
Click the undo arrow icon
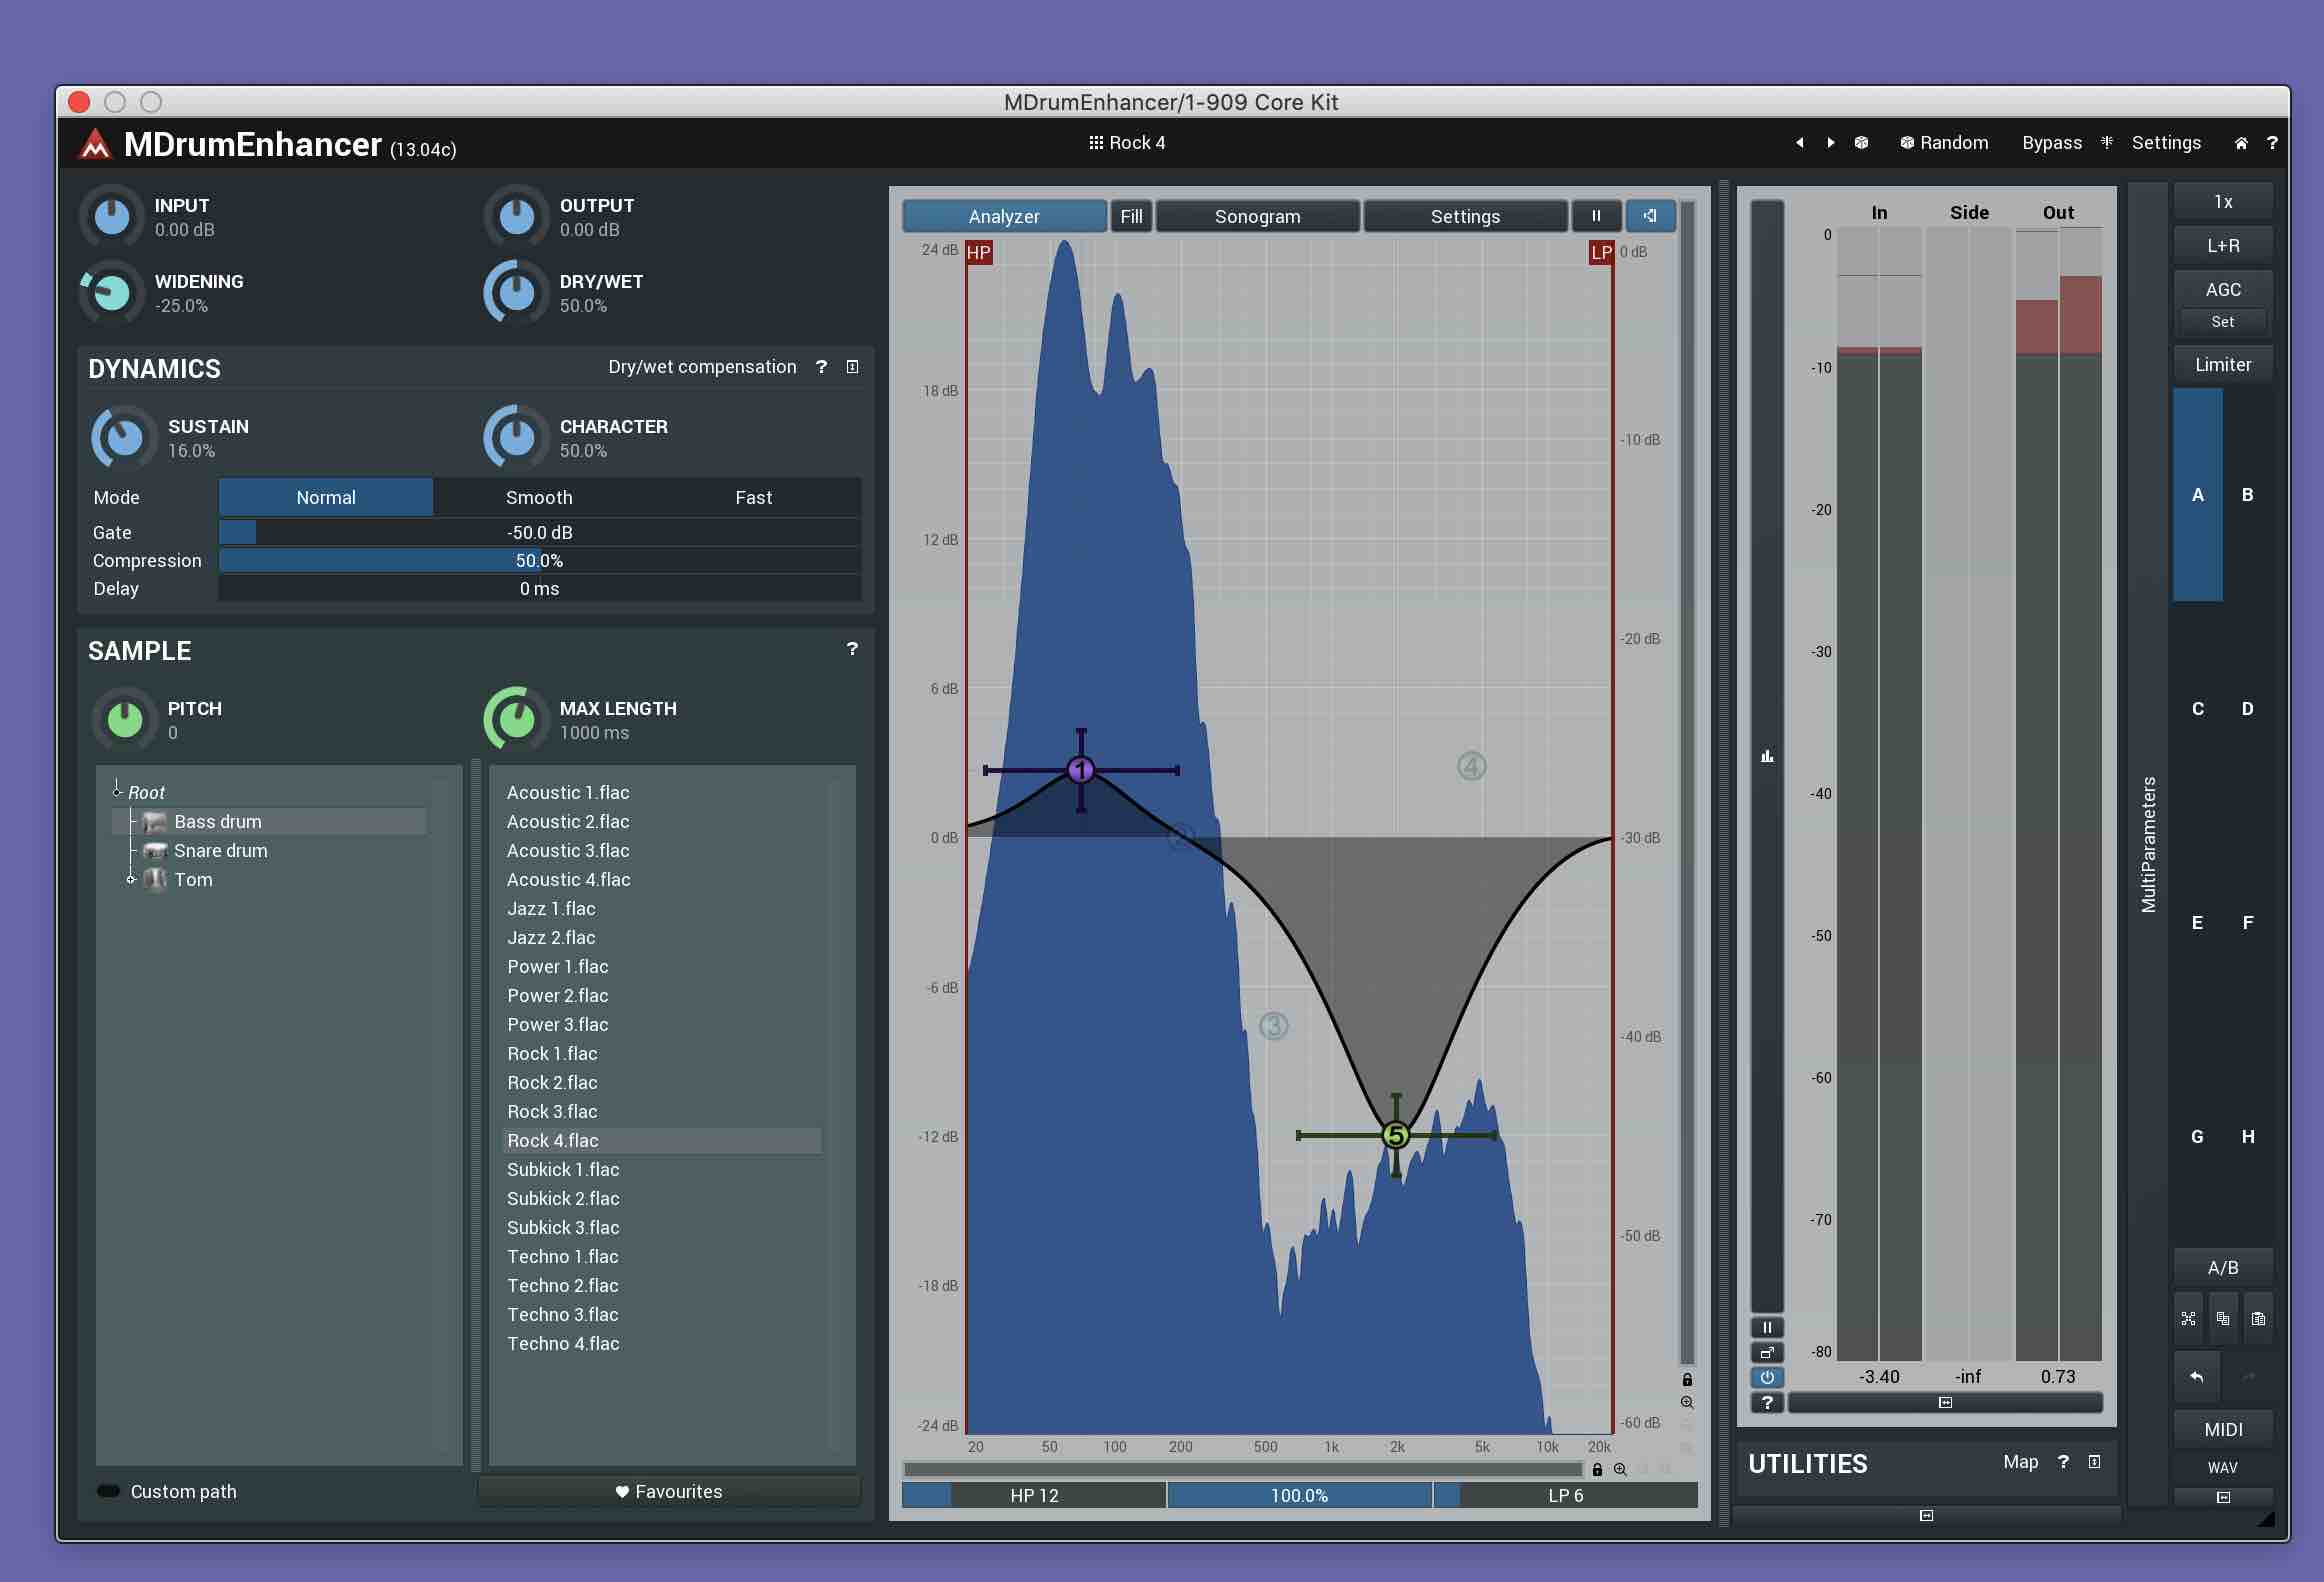pos(2196,1377)
